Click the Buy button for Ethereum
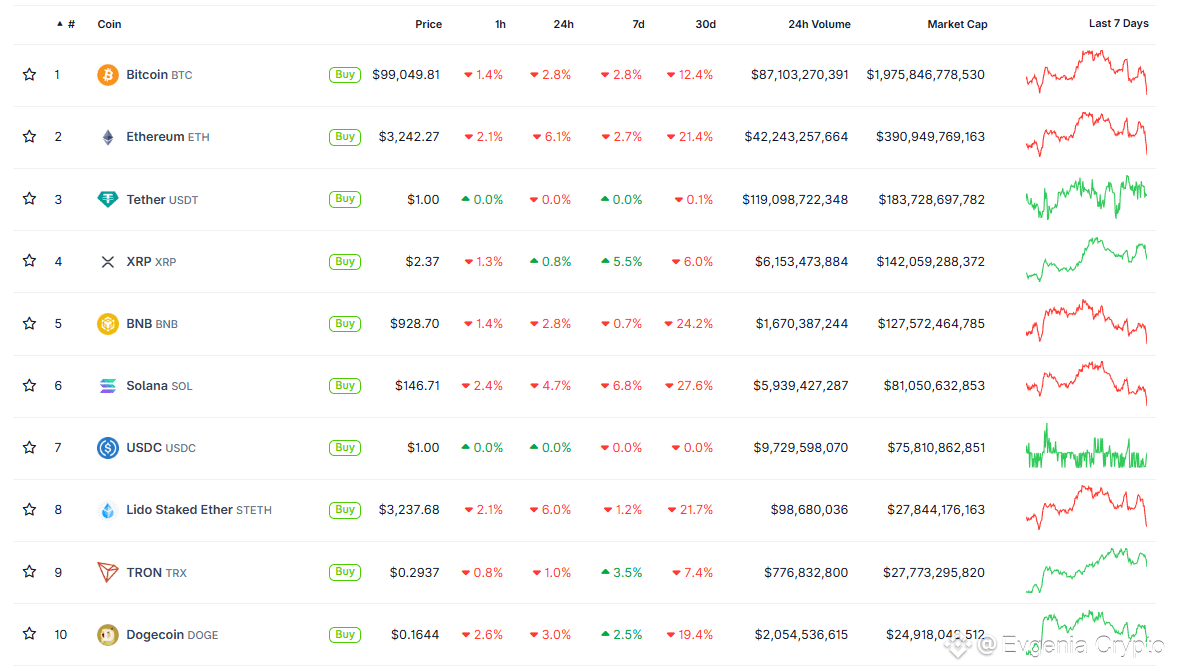 [344, 137]
